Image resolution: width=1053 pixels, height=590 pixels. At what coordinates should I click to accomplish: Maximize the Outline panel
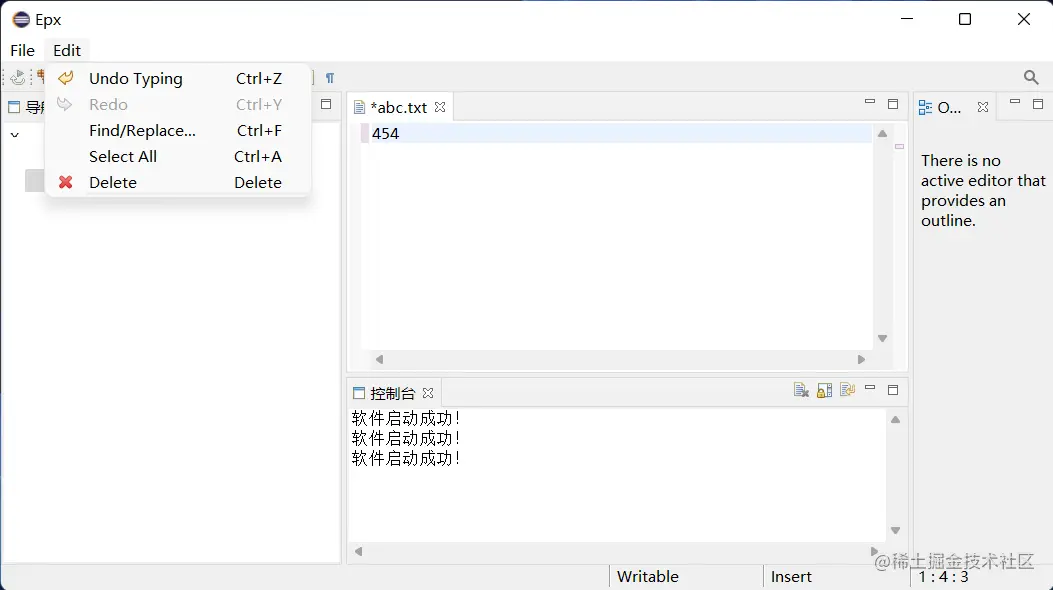(x=1038, y=104)
